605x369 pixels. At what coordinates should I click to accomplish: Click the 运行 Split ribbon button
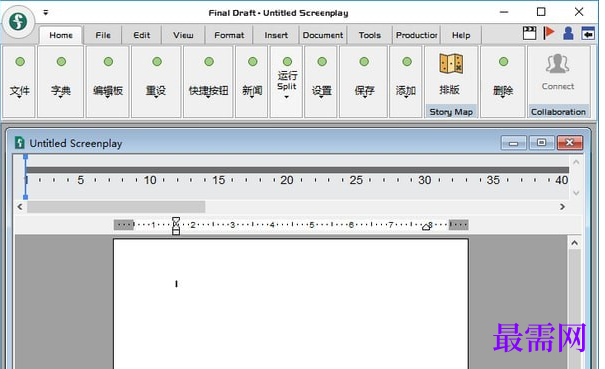pyautogui.click(x=287, y=81)
